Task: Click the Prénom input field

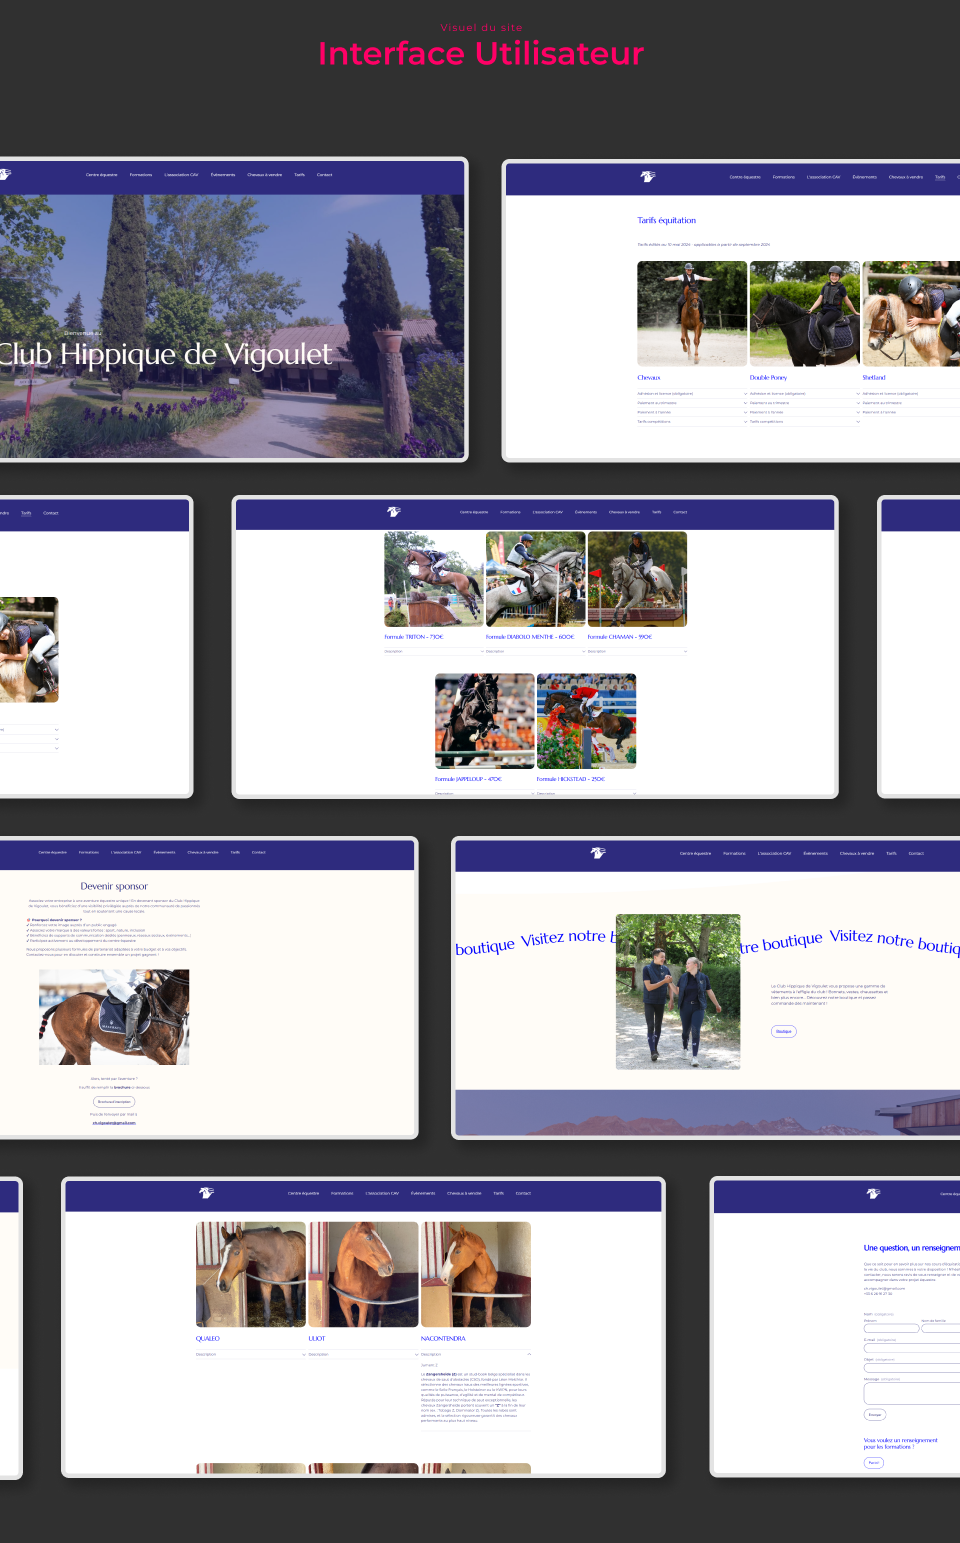Action: point(891,1328)
